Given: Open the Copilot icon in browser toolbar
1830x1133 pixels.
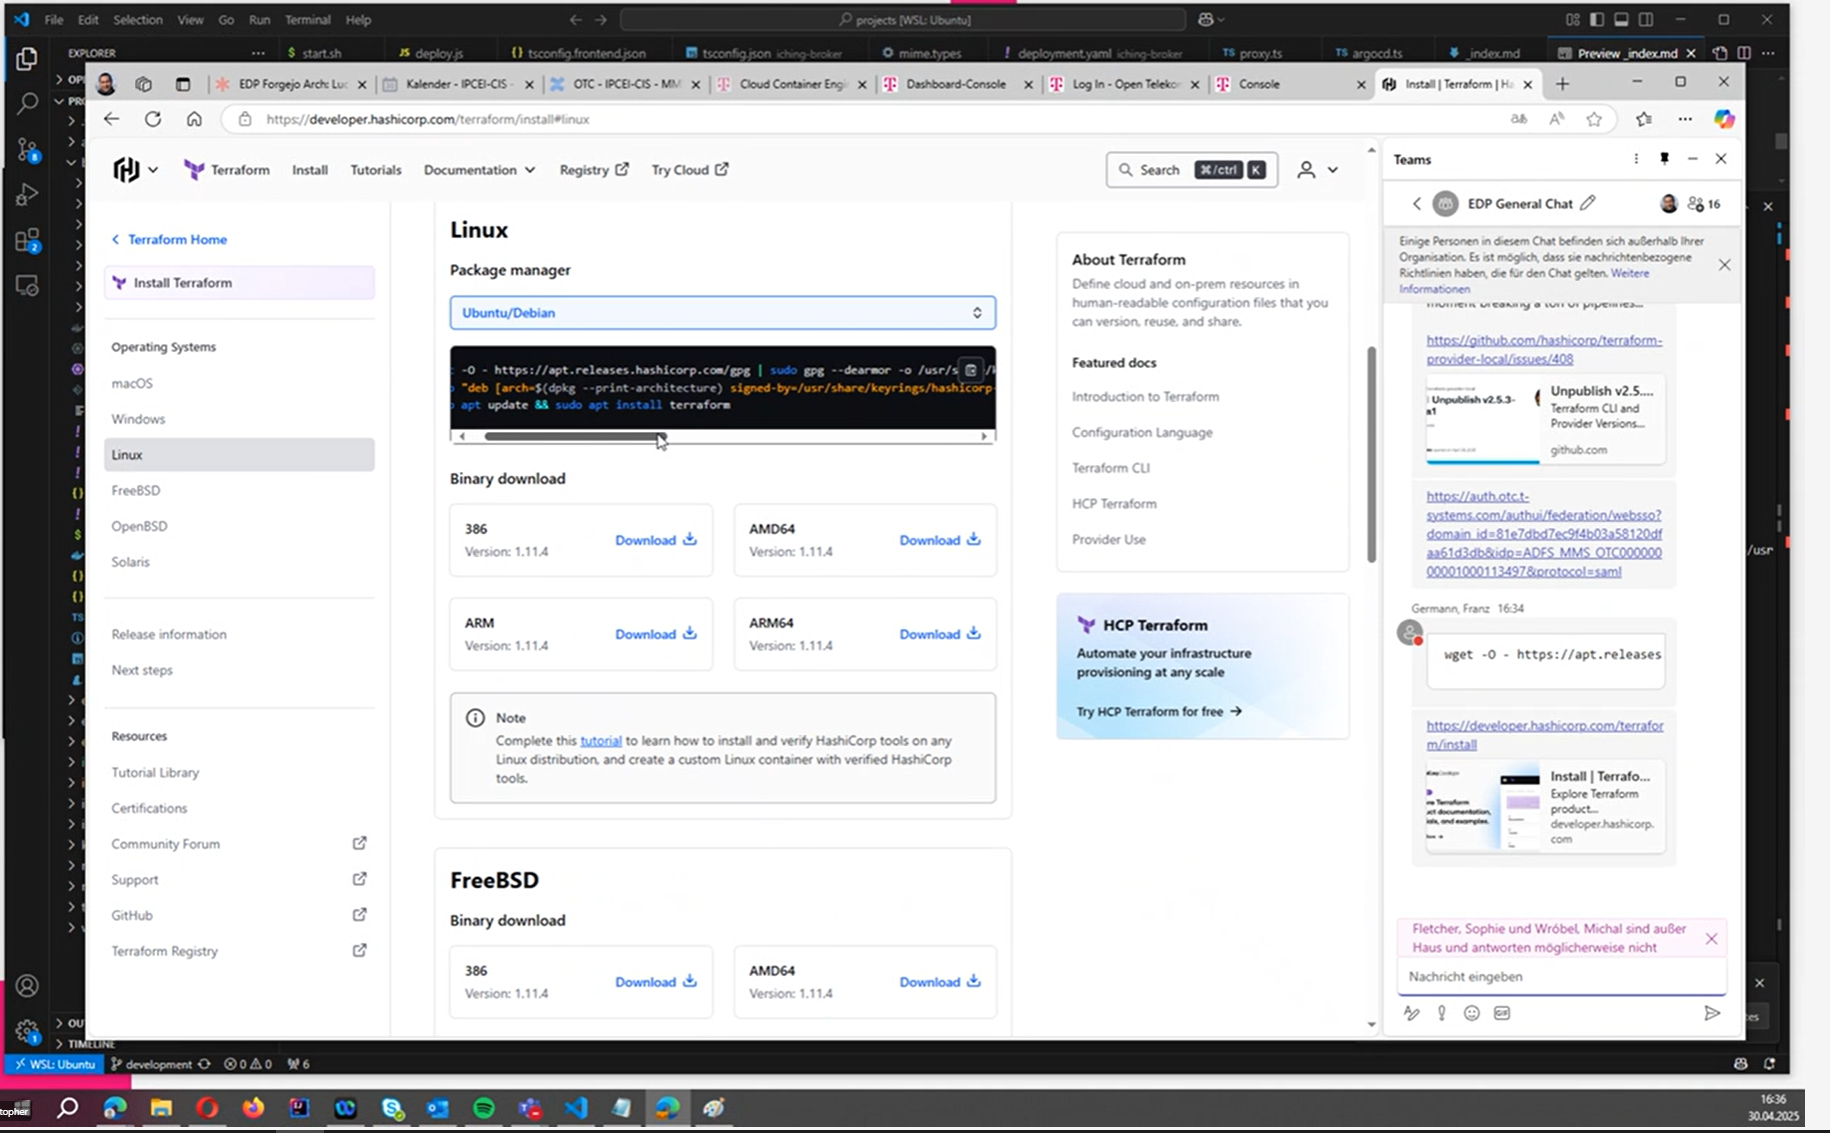Looking at the screenshot, I should [x=1724, y=119].
